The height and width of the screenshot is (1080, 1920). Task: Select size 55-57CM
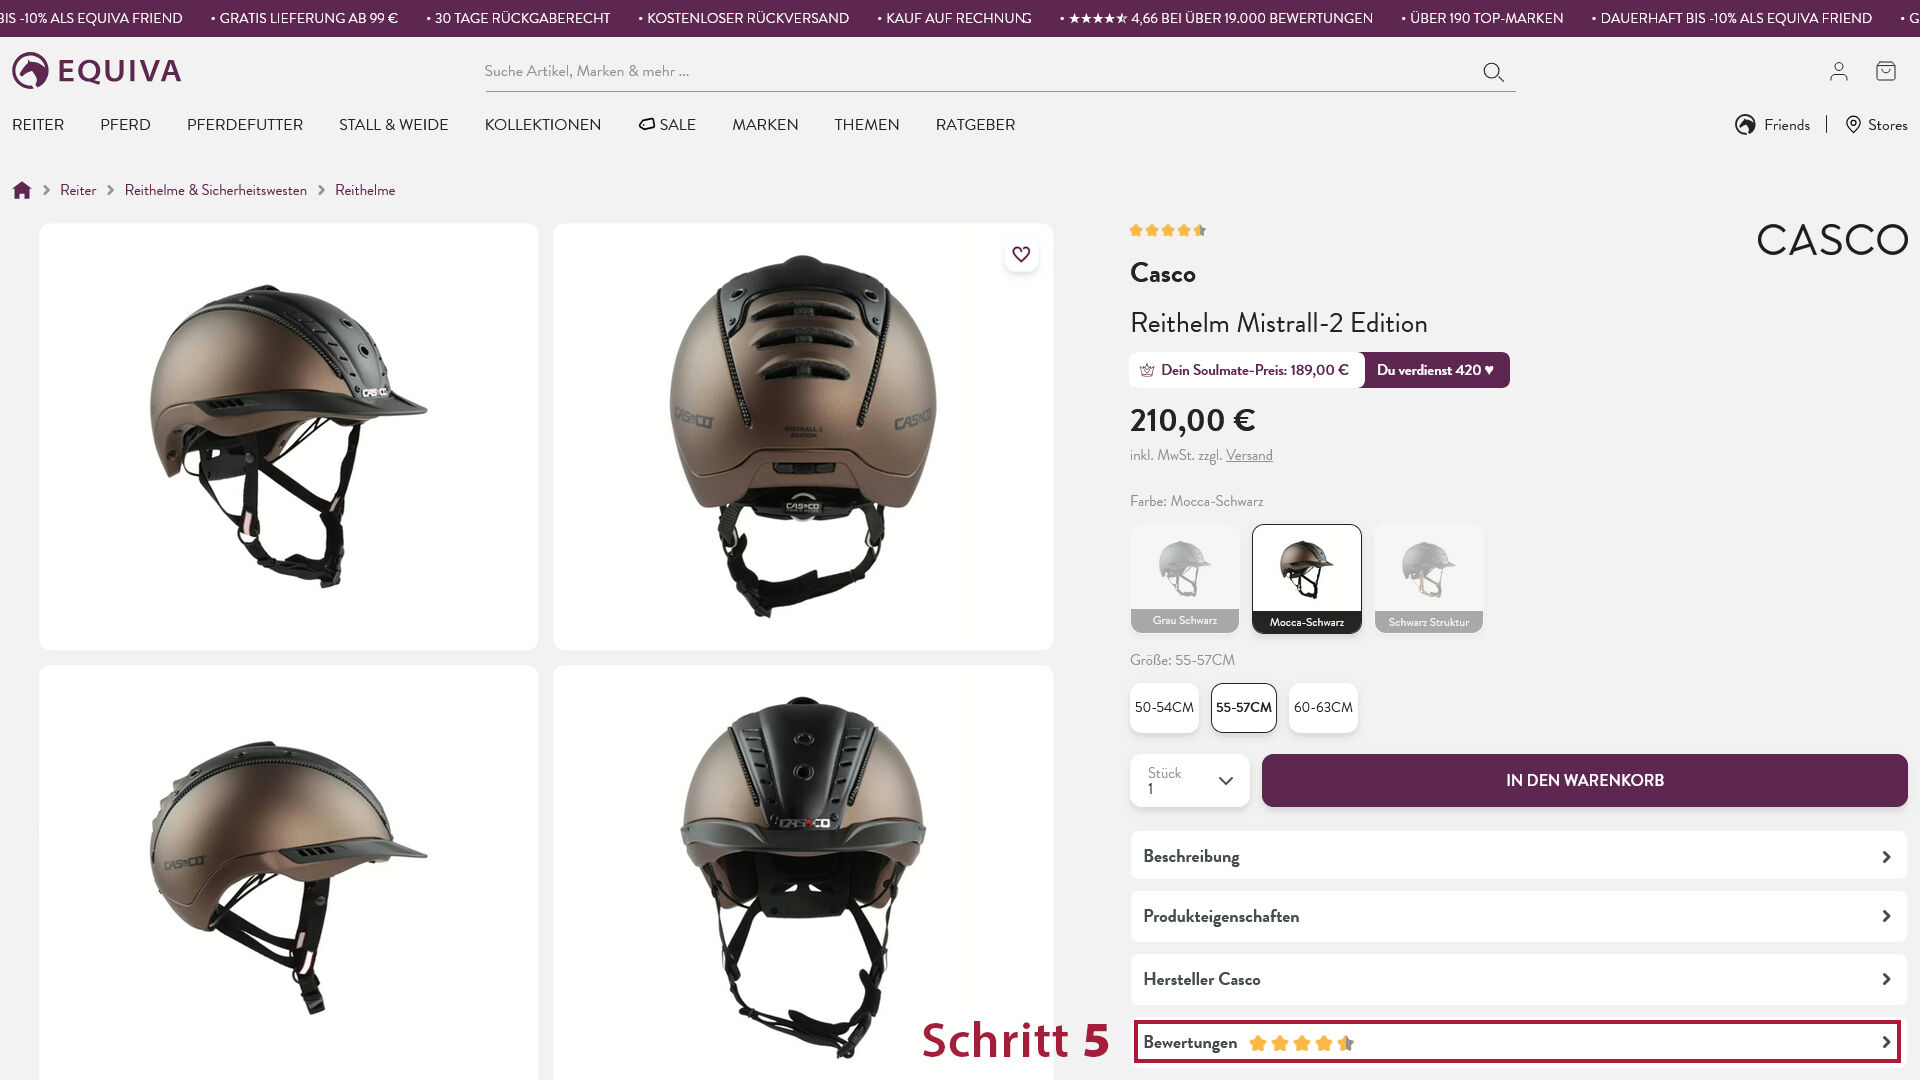click(x=1244, y=707)
